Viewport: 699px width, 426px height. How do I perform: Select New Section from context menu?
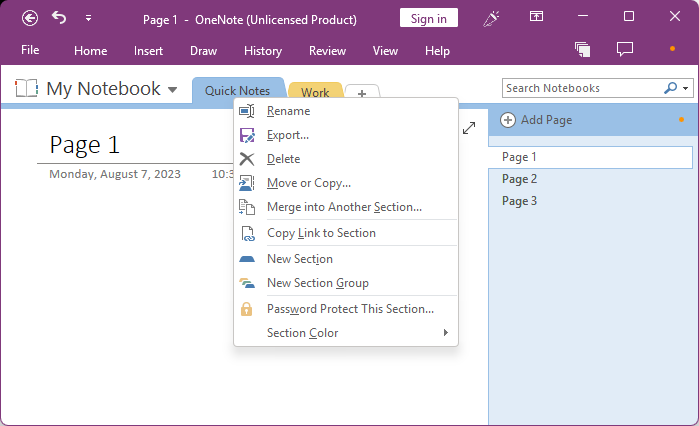coord(346,259)
